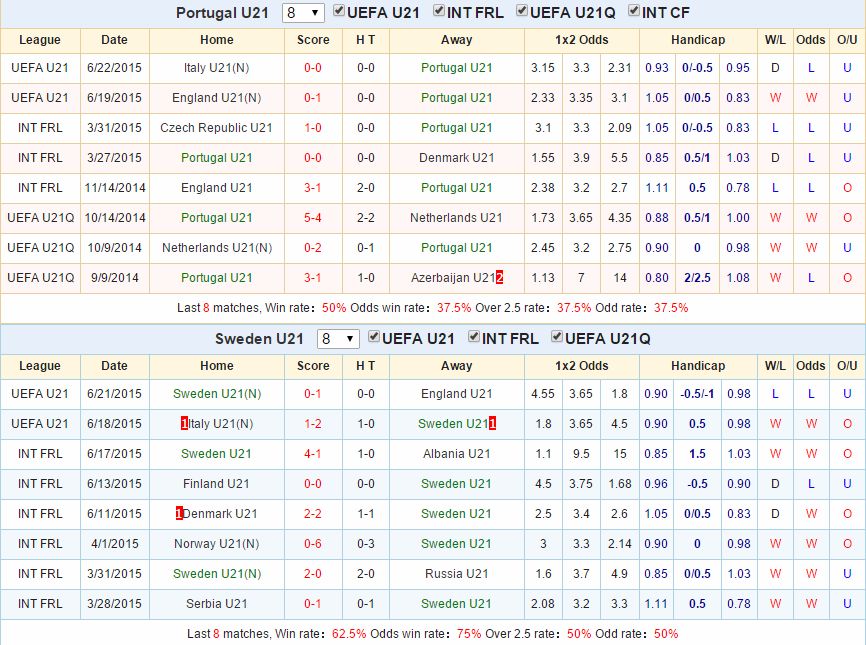Select the 2/2.5 handicap value for Azerbaijan match
This screenshot has width=866, height=645.
pos(698,278)
